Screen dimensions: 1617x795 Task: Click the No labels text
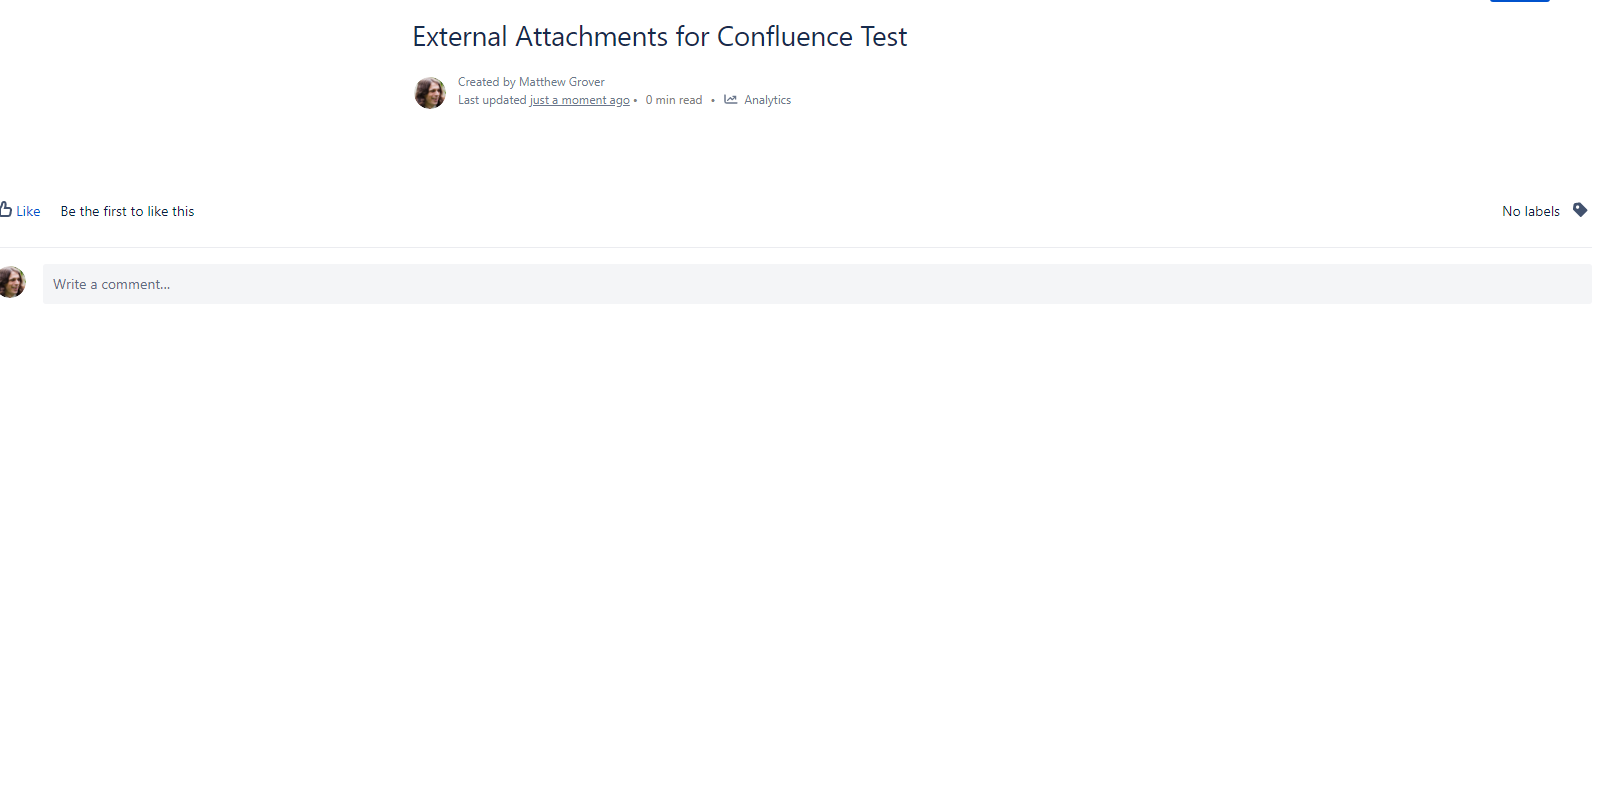[1530, 212]
